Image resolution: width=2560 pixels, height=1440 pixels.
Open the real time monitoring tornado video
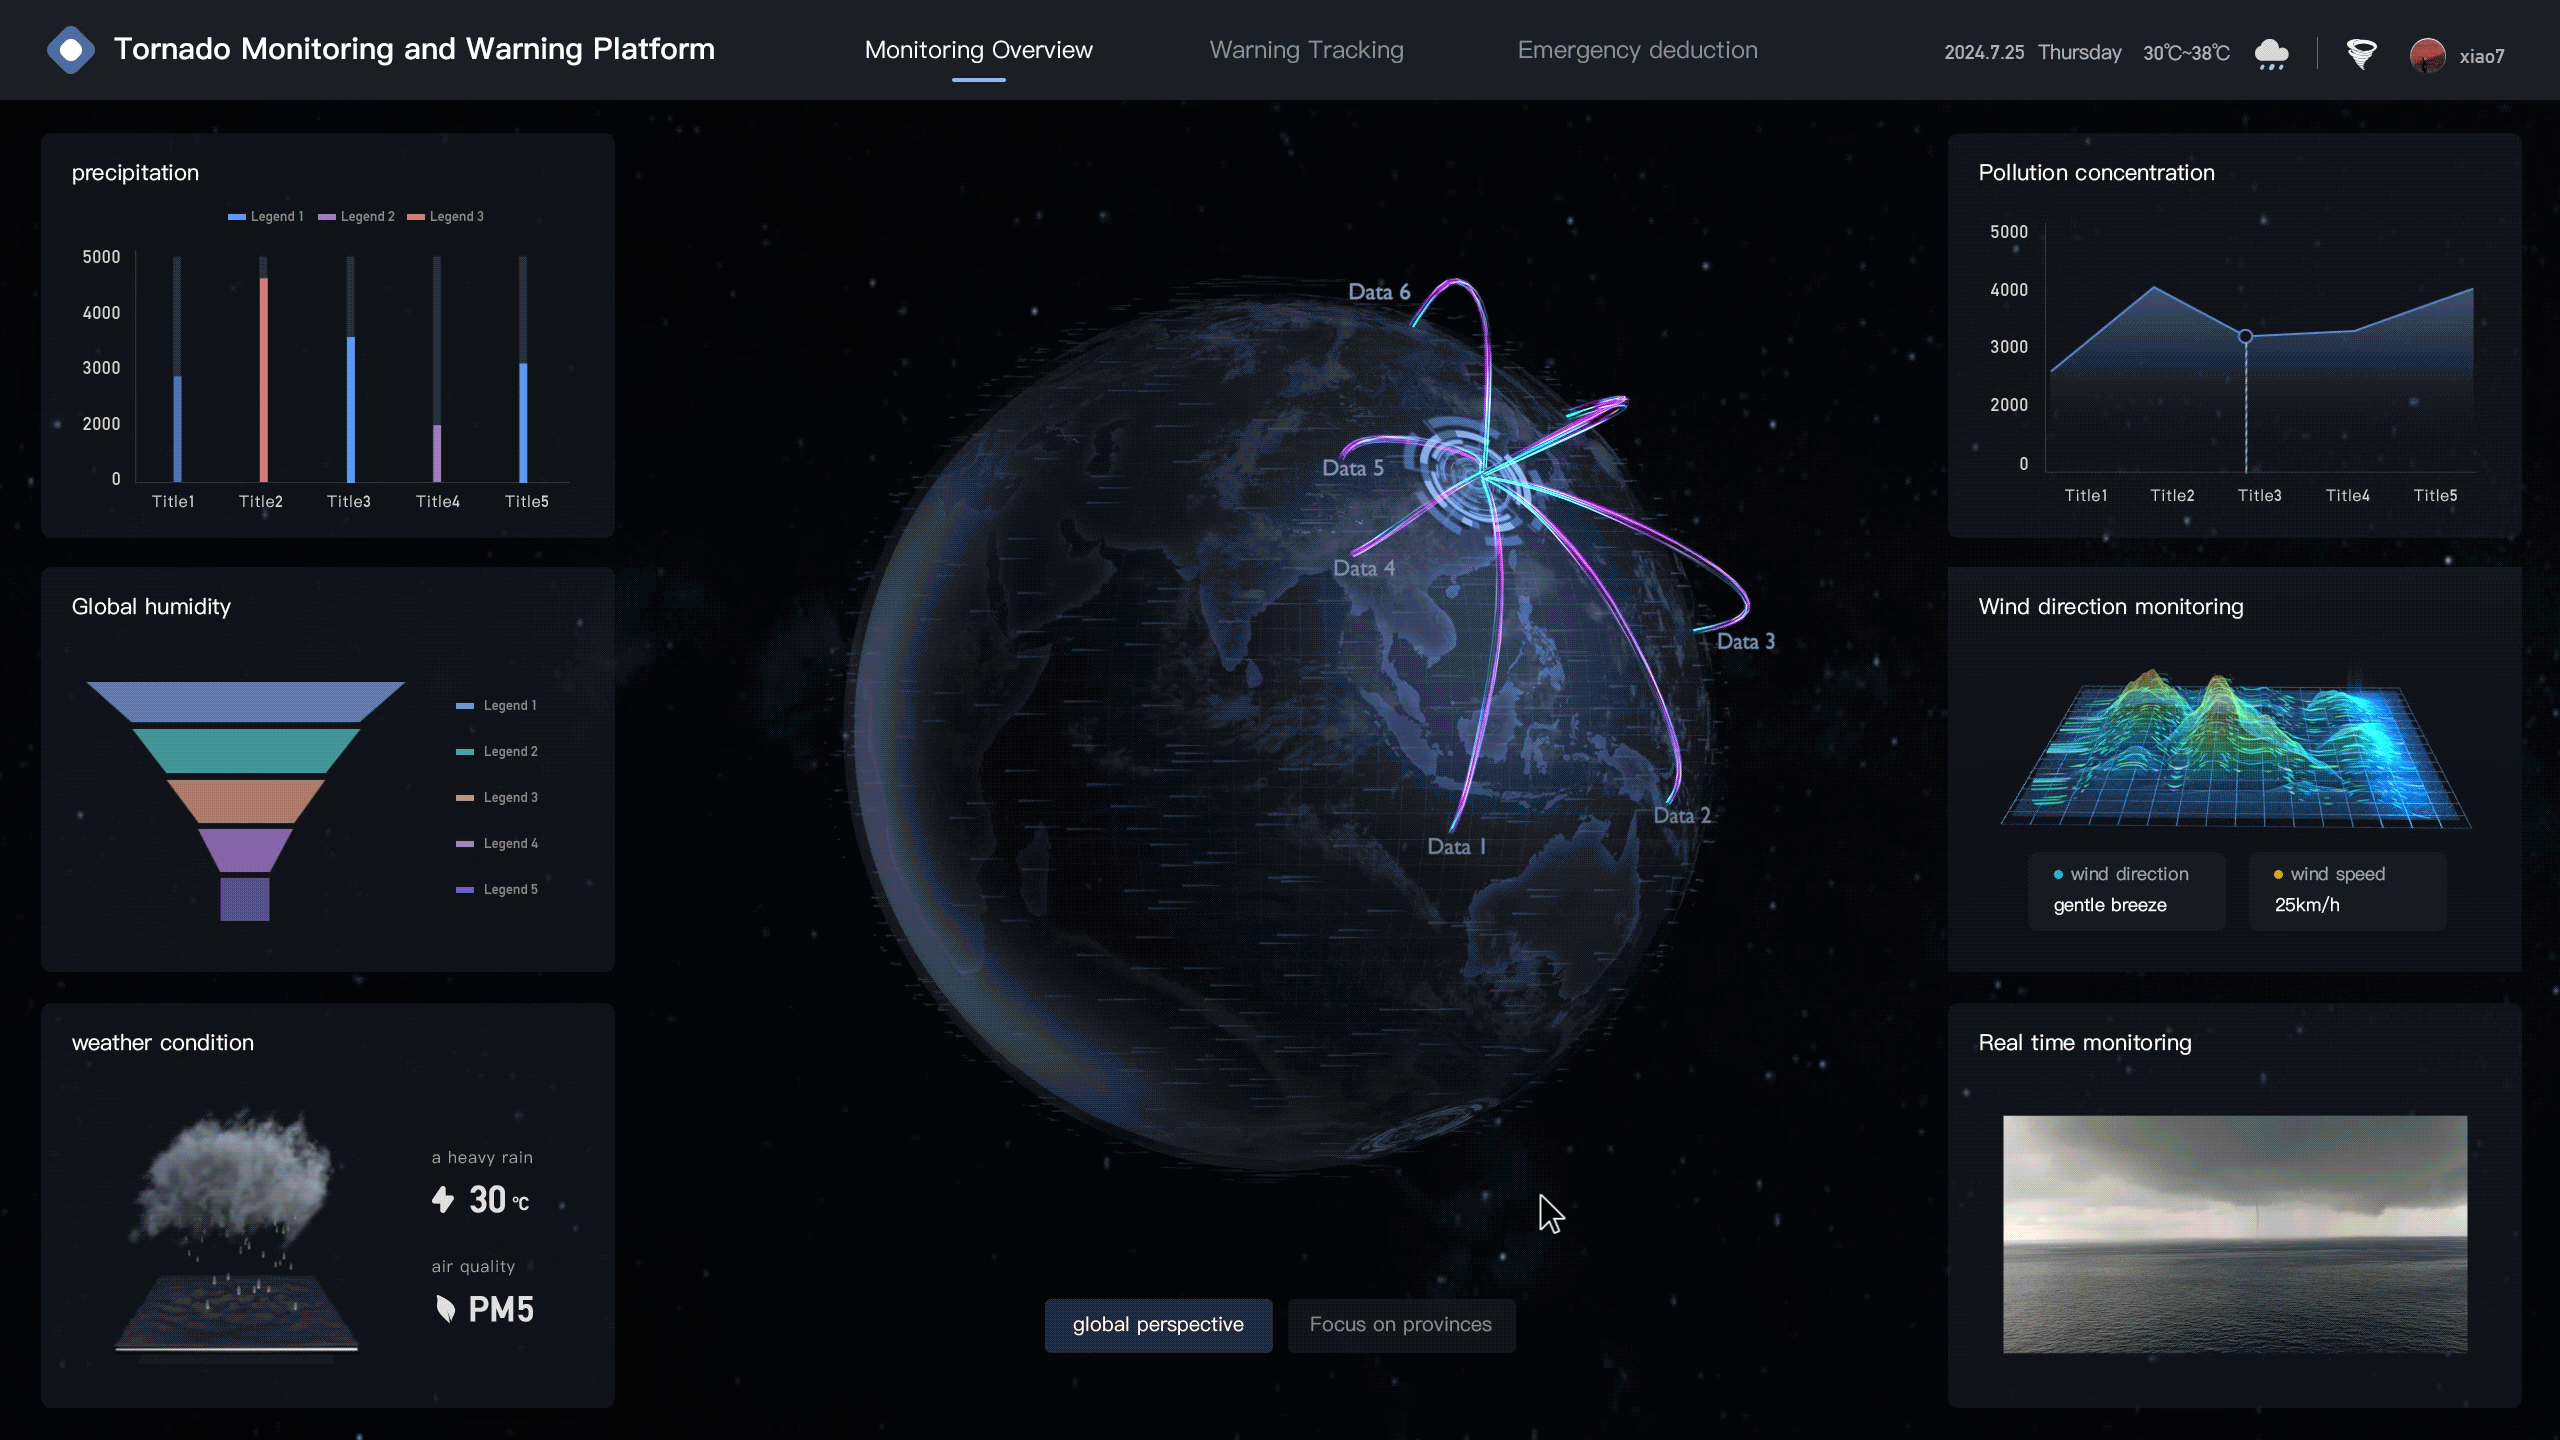[x=2235, y=1234]
